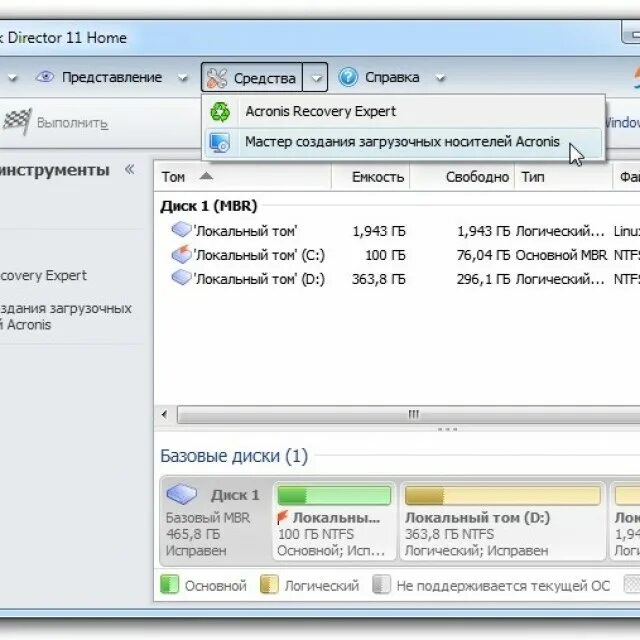The height and width of the screenshot is (640, 640).
Task: Click the green Основной legend swatch
Action: pyautogui.click(x=169, y=584)
